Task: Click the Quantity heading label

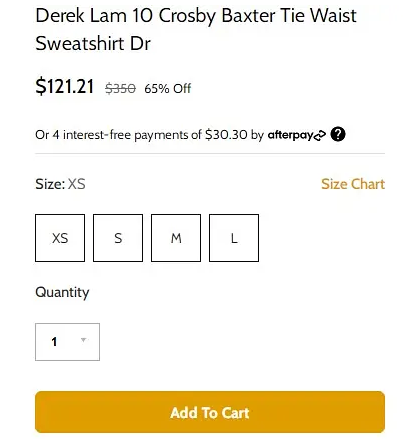Action: tap(62, 292)
